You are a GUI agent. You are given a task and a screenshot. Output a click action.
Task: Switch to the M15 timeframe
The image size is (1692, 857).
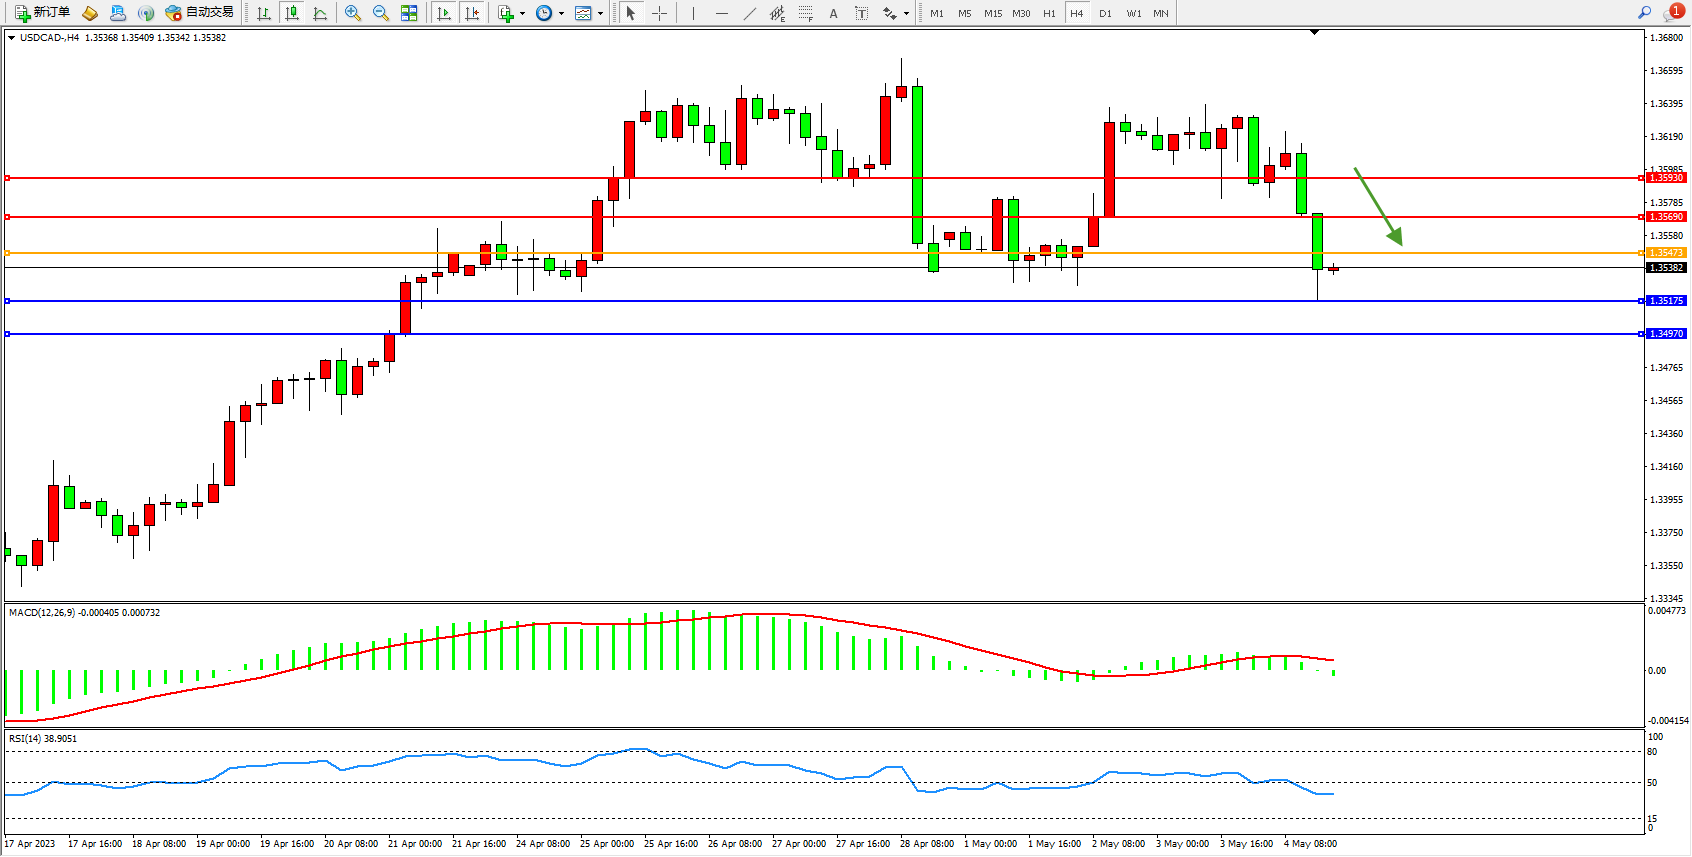(992, 13)
